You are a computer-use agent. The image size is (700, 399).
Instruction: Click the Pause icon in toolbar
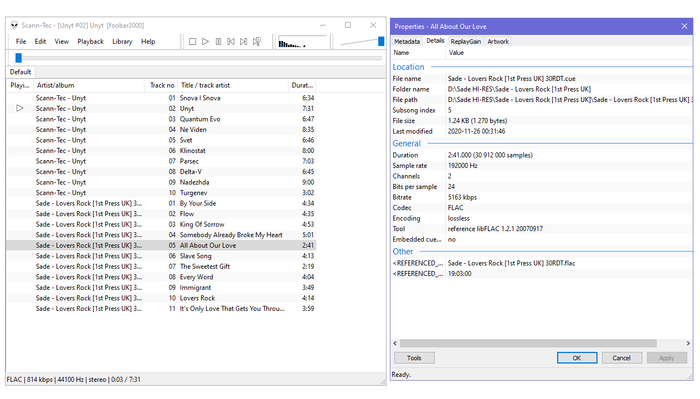pos(218,42)
